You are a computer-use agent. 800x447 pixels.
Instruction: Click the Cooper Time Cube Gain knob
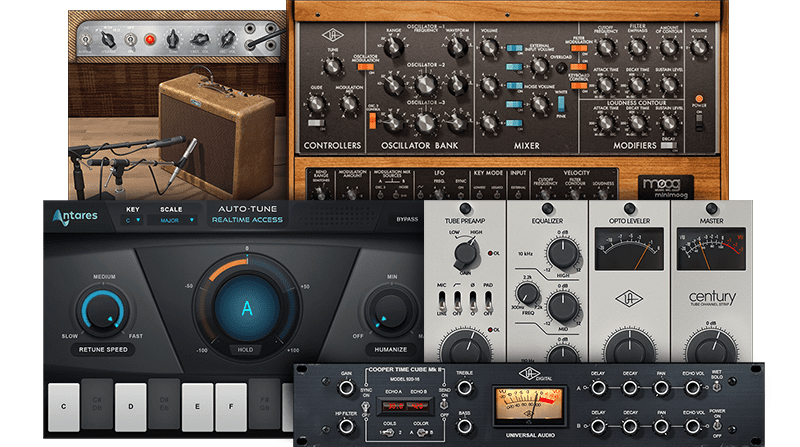(346, 388)
